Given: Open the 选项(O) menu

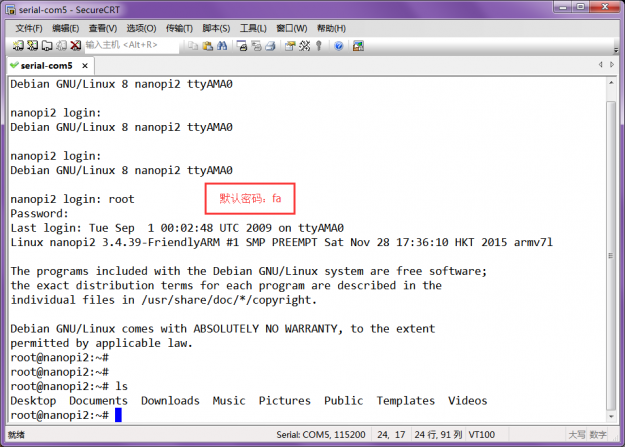Looking at the screenshot, I should [141, 28].
